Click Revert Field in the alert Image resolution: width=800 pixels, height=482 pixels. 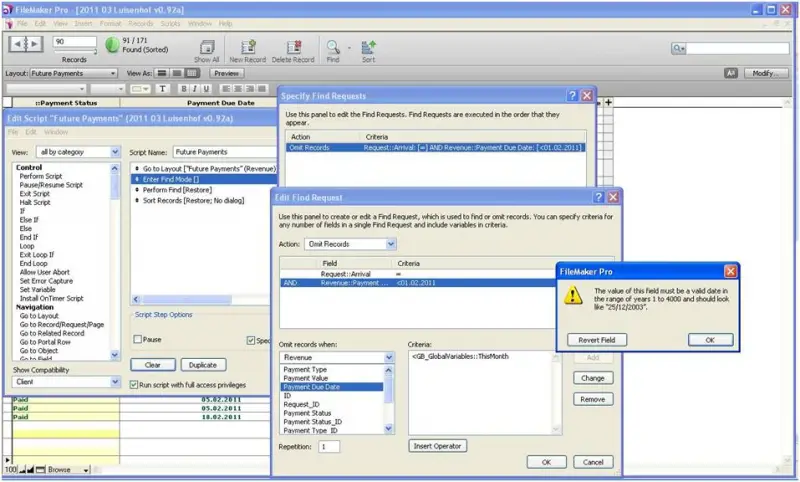(x=596, y=340)
